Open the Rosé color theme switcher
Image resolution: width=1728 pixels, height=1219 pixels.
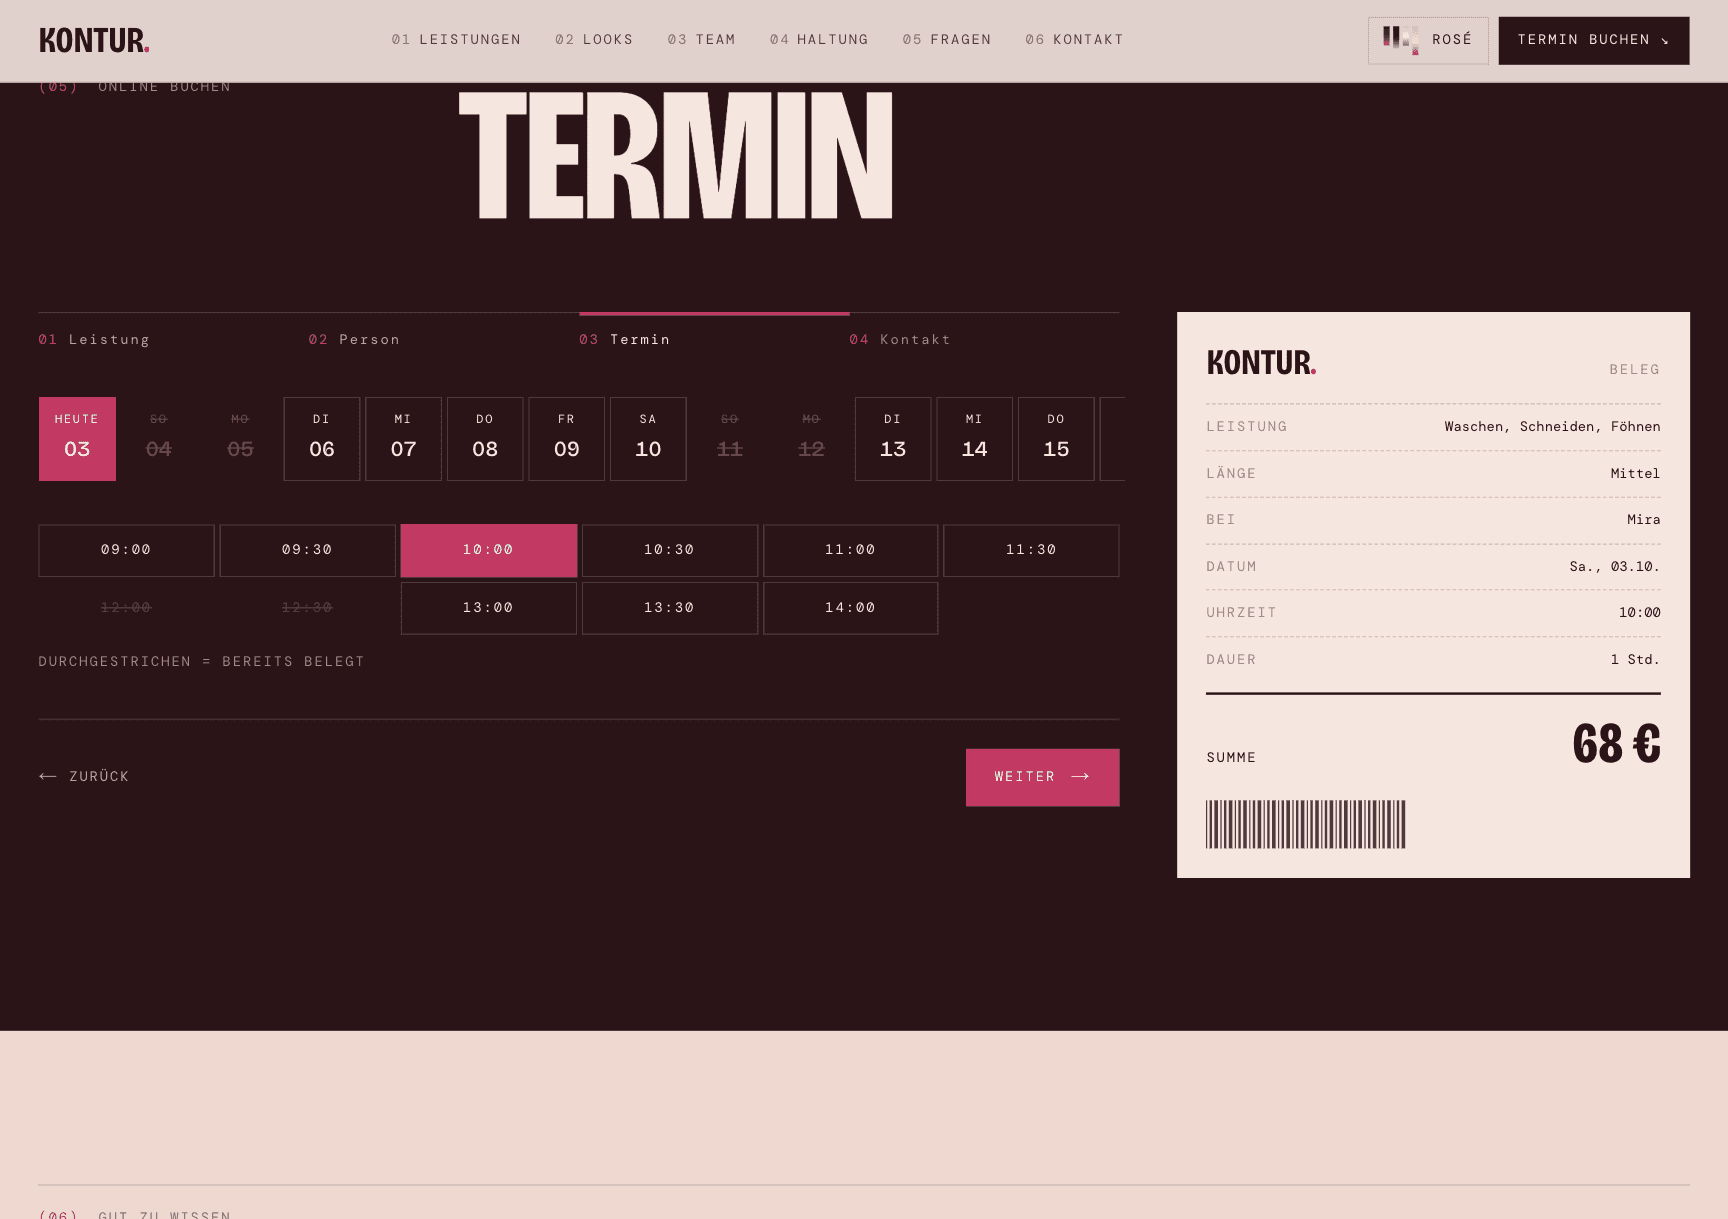pyautogui.click(x=1428, y=40)
